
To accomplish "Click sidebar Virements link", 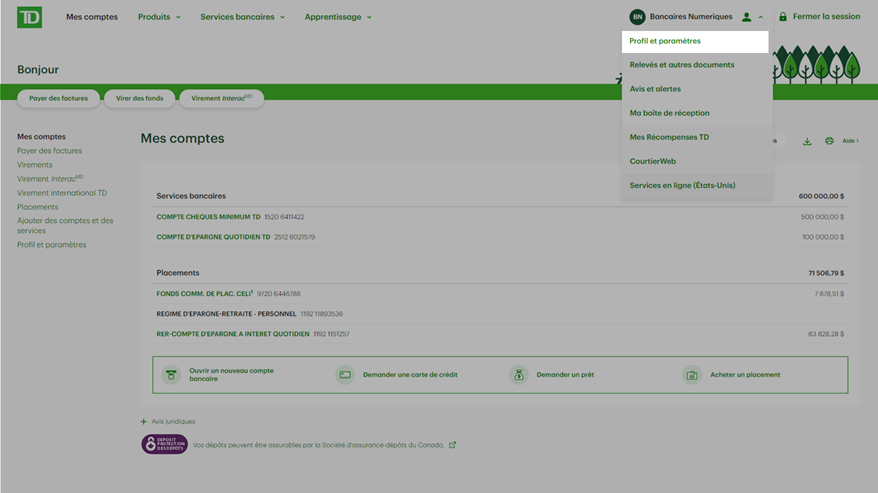I will click(x=35, y=165).
